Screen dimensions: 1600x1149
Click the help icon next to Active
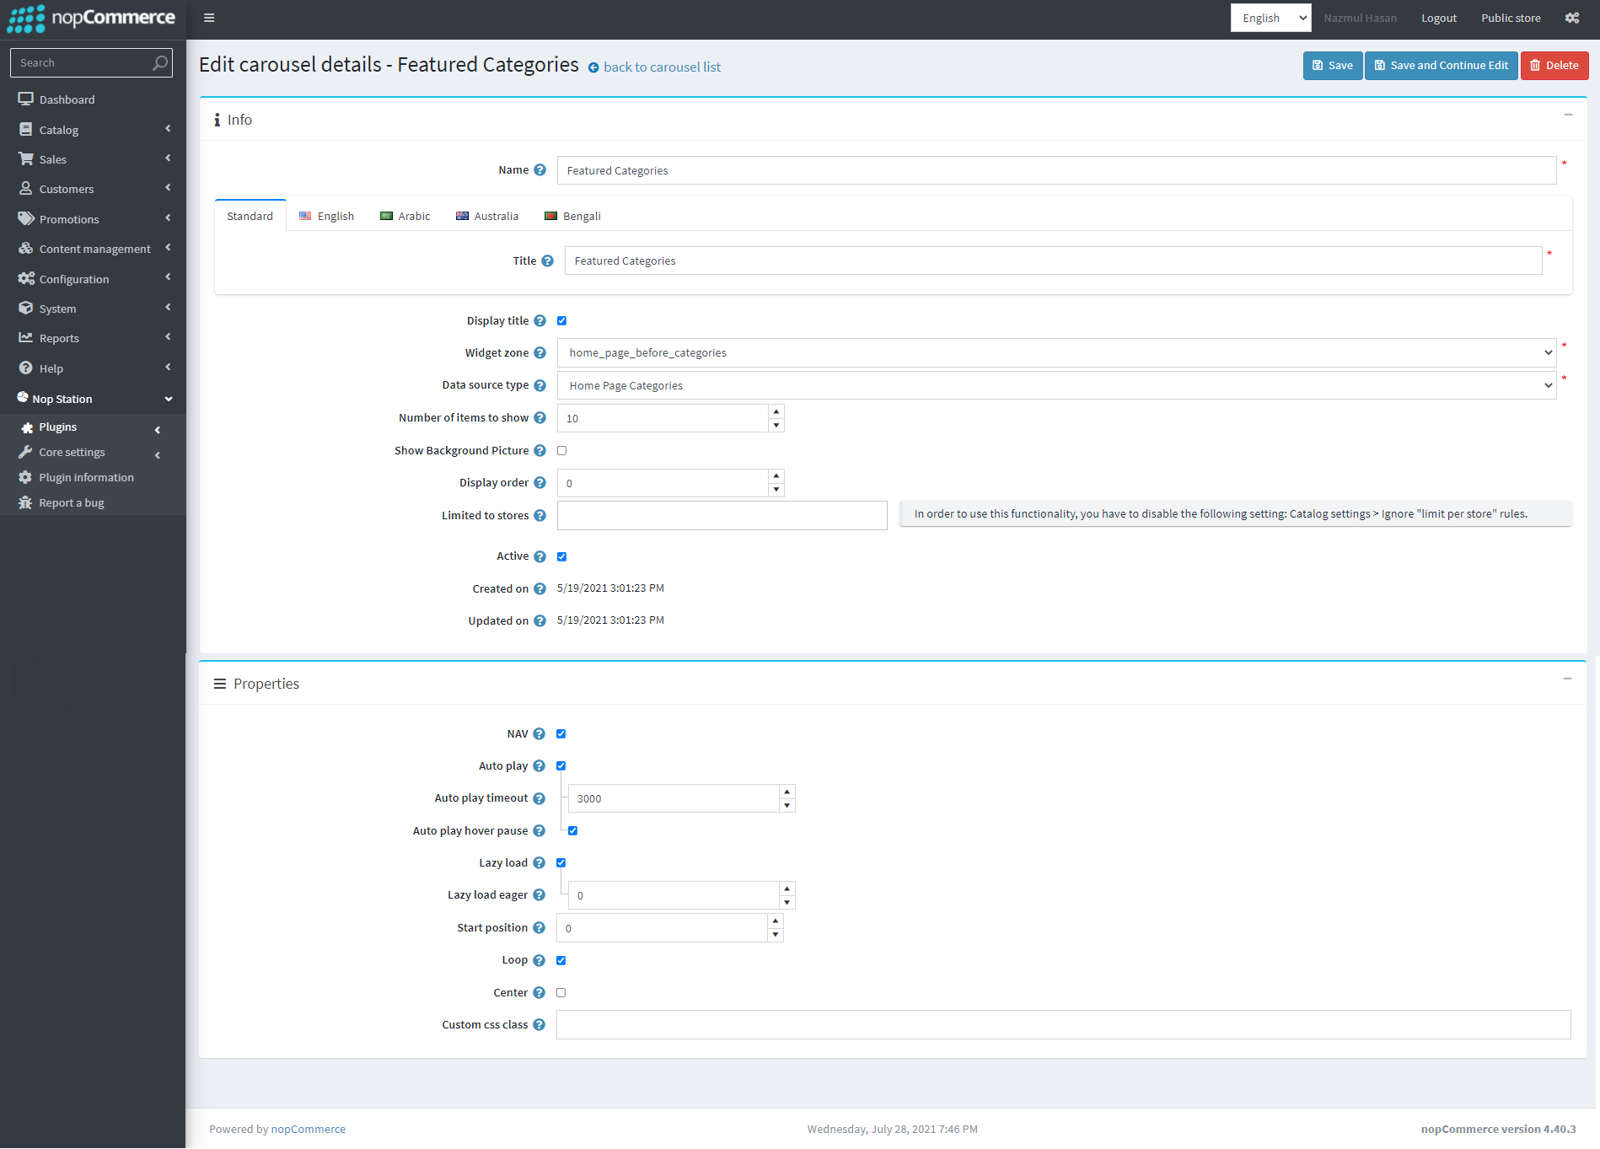tap(540, 557)
